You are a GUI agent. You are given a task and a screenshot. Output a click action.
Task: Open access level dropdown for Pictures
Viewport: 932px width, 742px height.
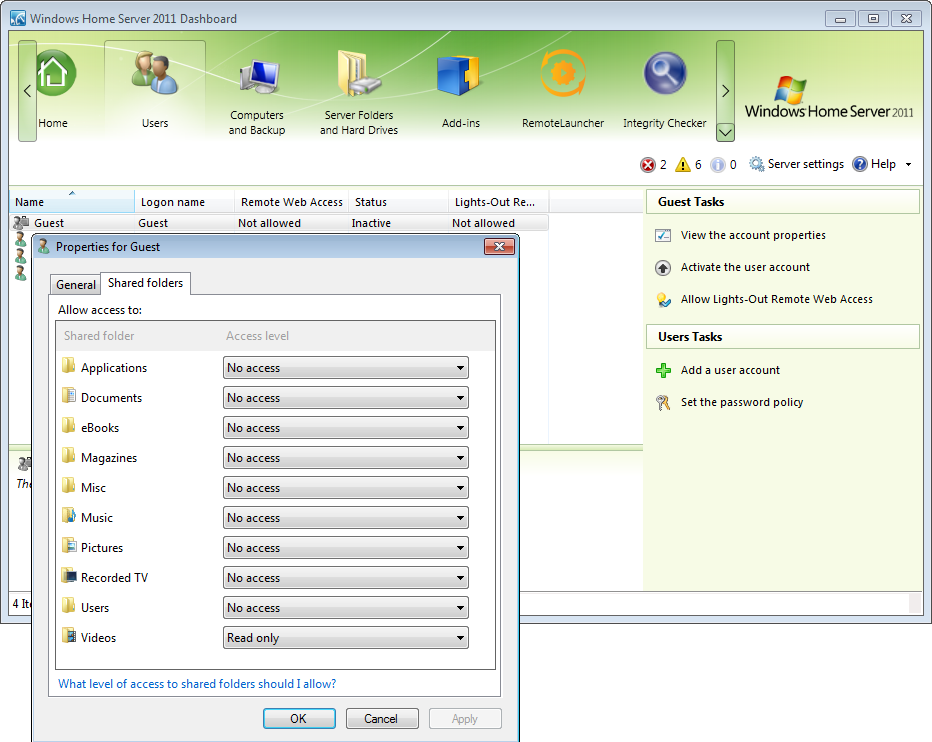[x=346, y=548]
